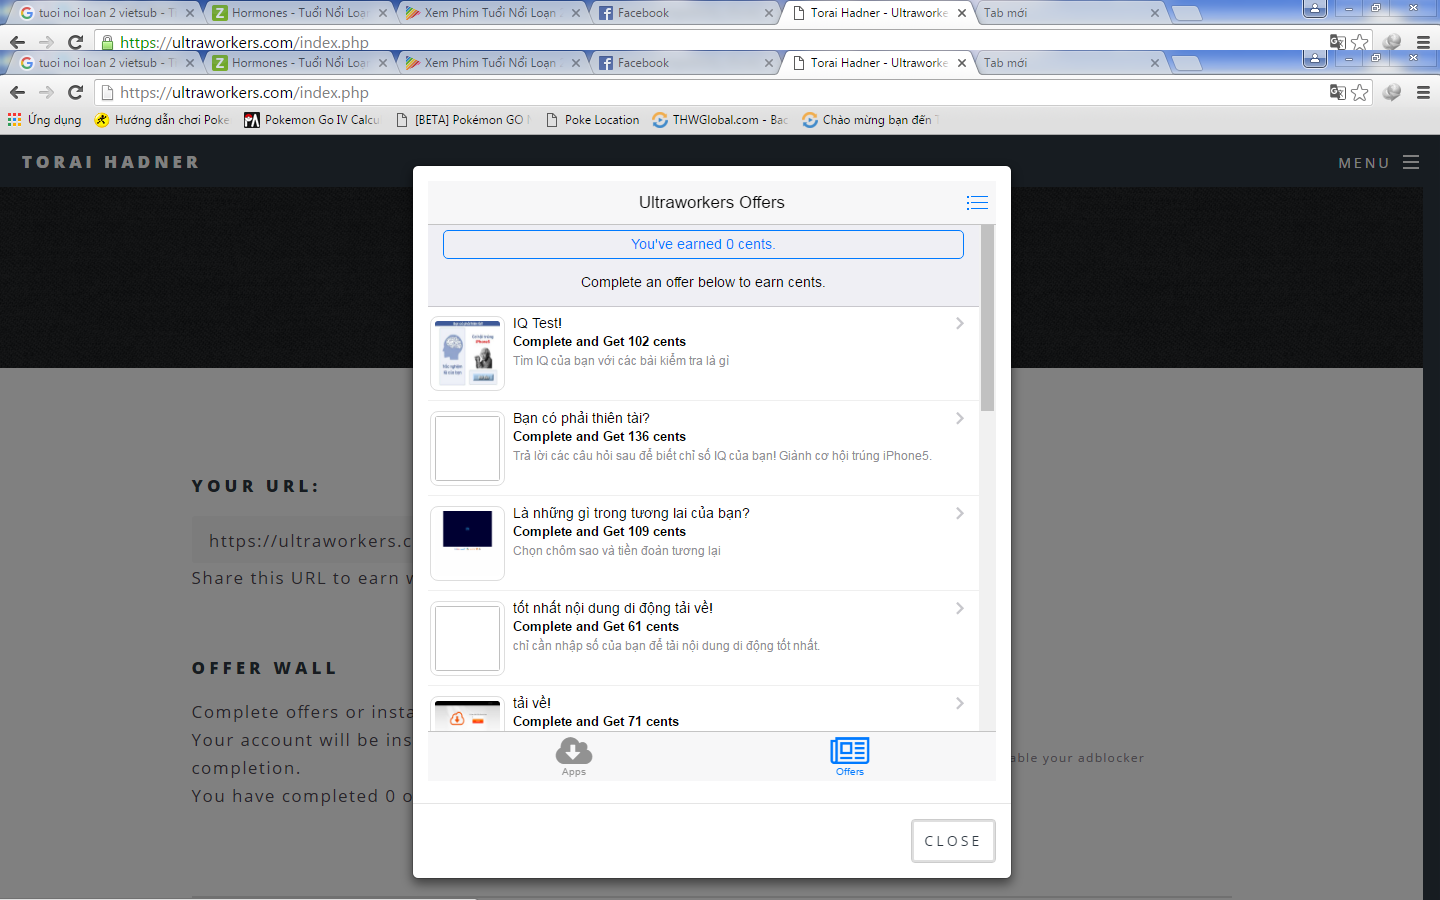Click "Complete and Get 71 cents" text
The width and height of the screenshot is (1440, 900).
pos(596,722)
